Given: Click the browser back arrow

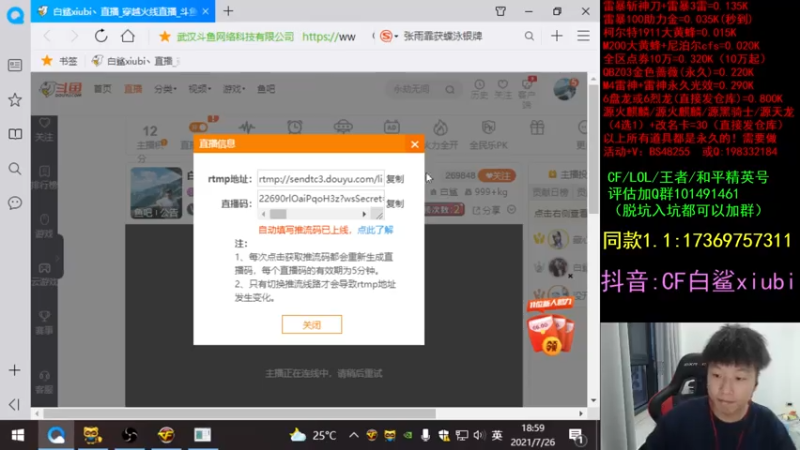Looking at the screenshot, I should pos(47,36).
